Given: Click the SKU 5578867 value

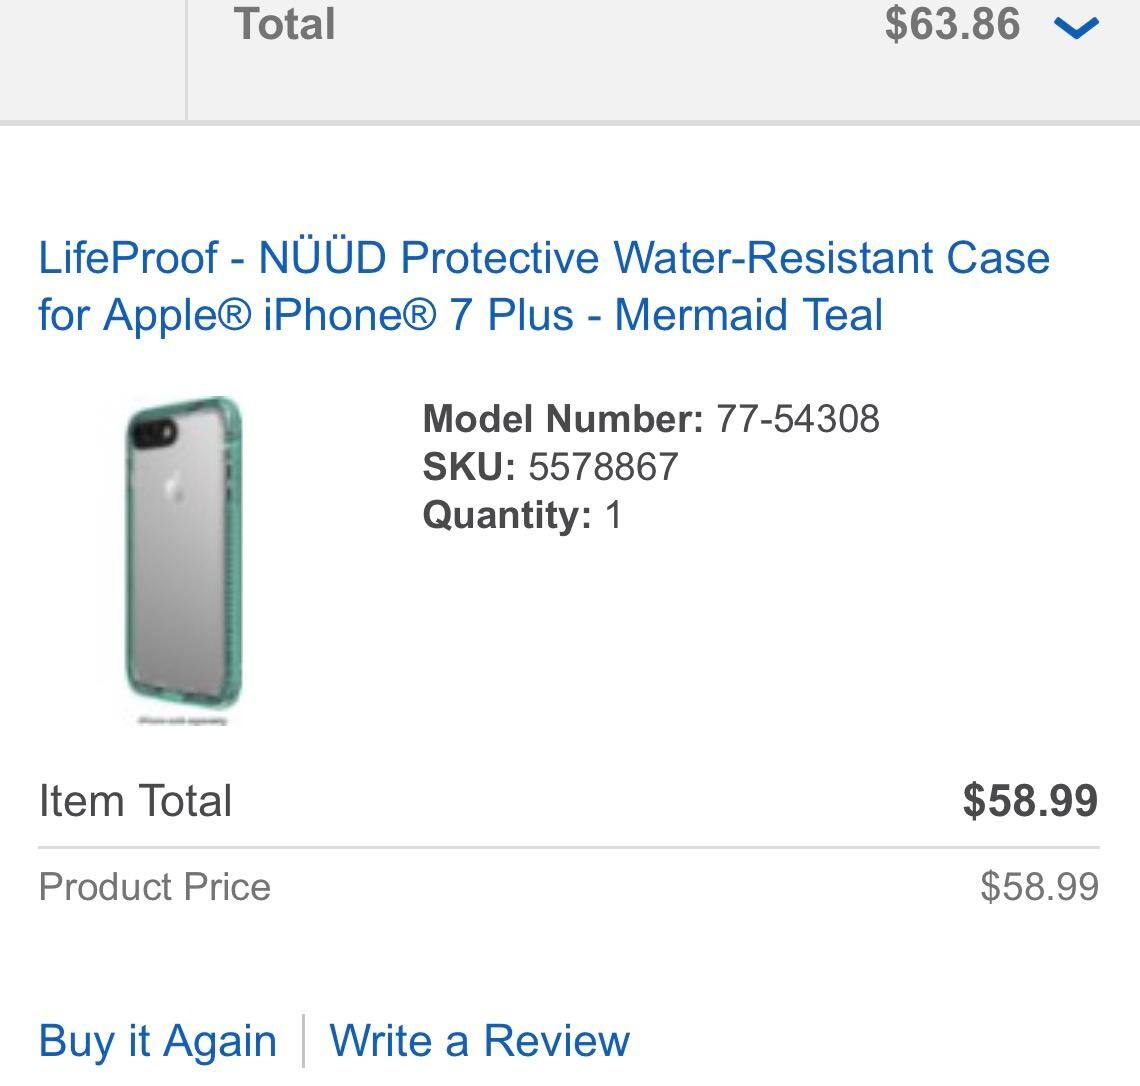Looking at the screenshot, I should tap(603, 467).
